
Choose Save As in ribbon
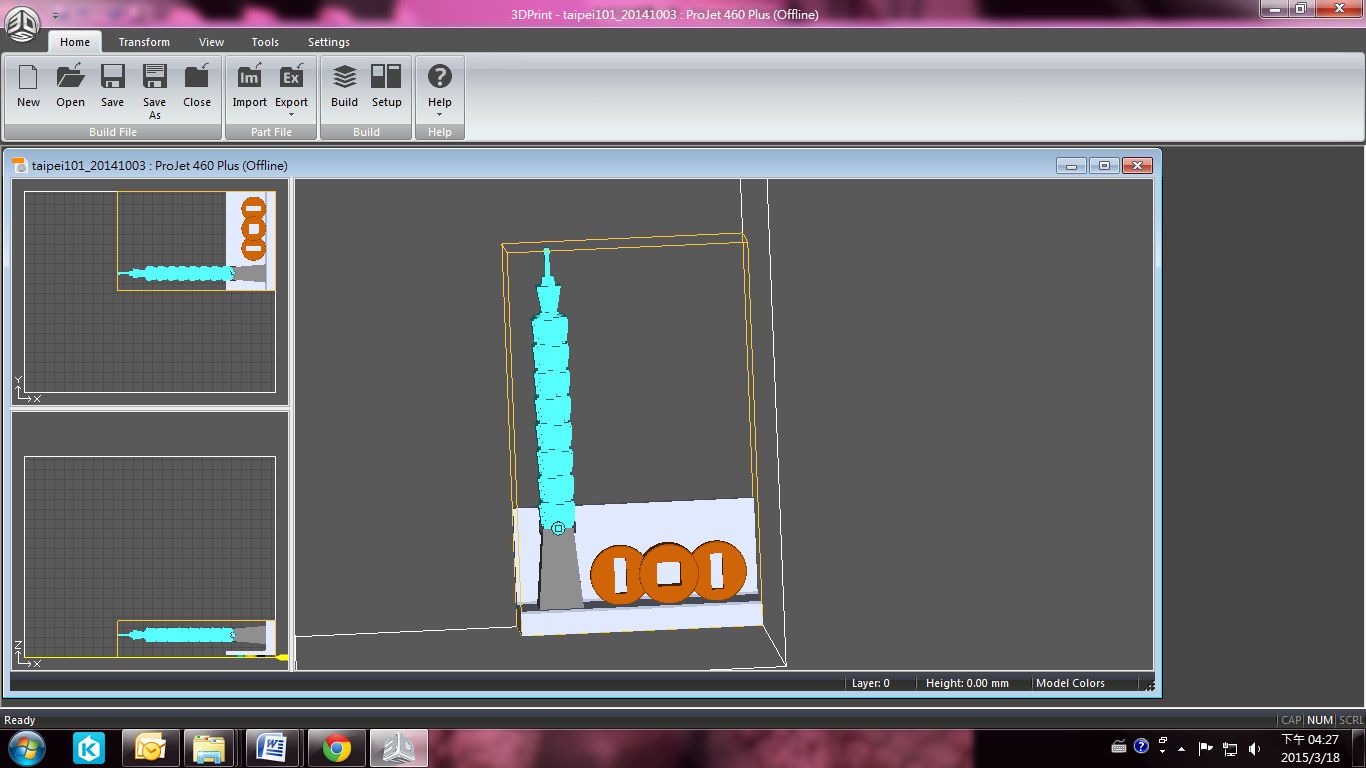point(154,91)
